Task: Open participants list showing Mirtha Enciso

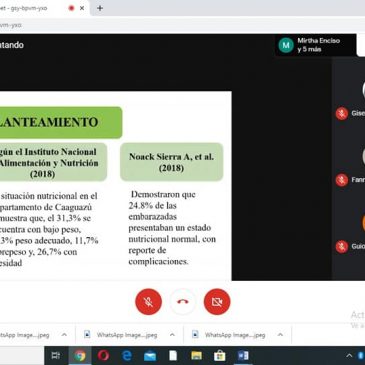Action: tap(315, 45)
